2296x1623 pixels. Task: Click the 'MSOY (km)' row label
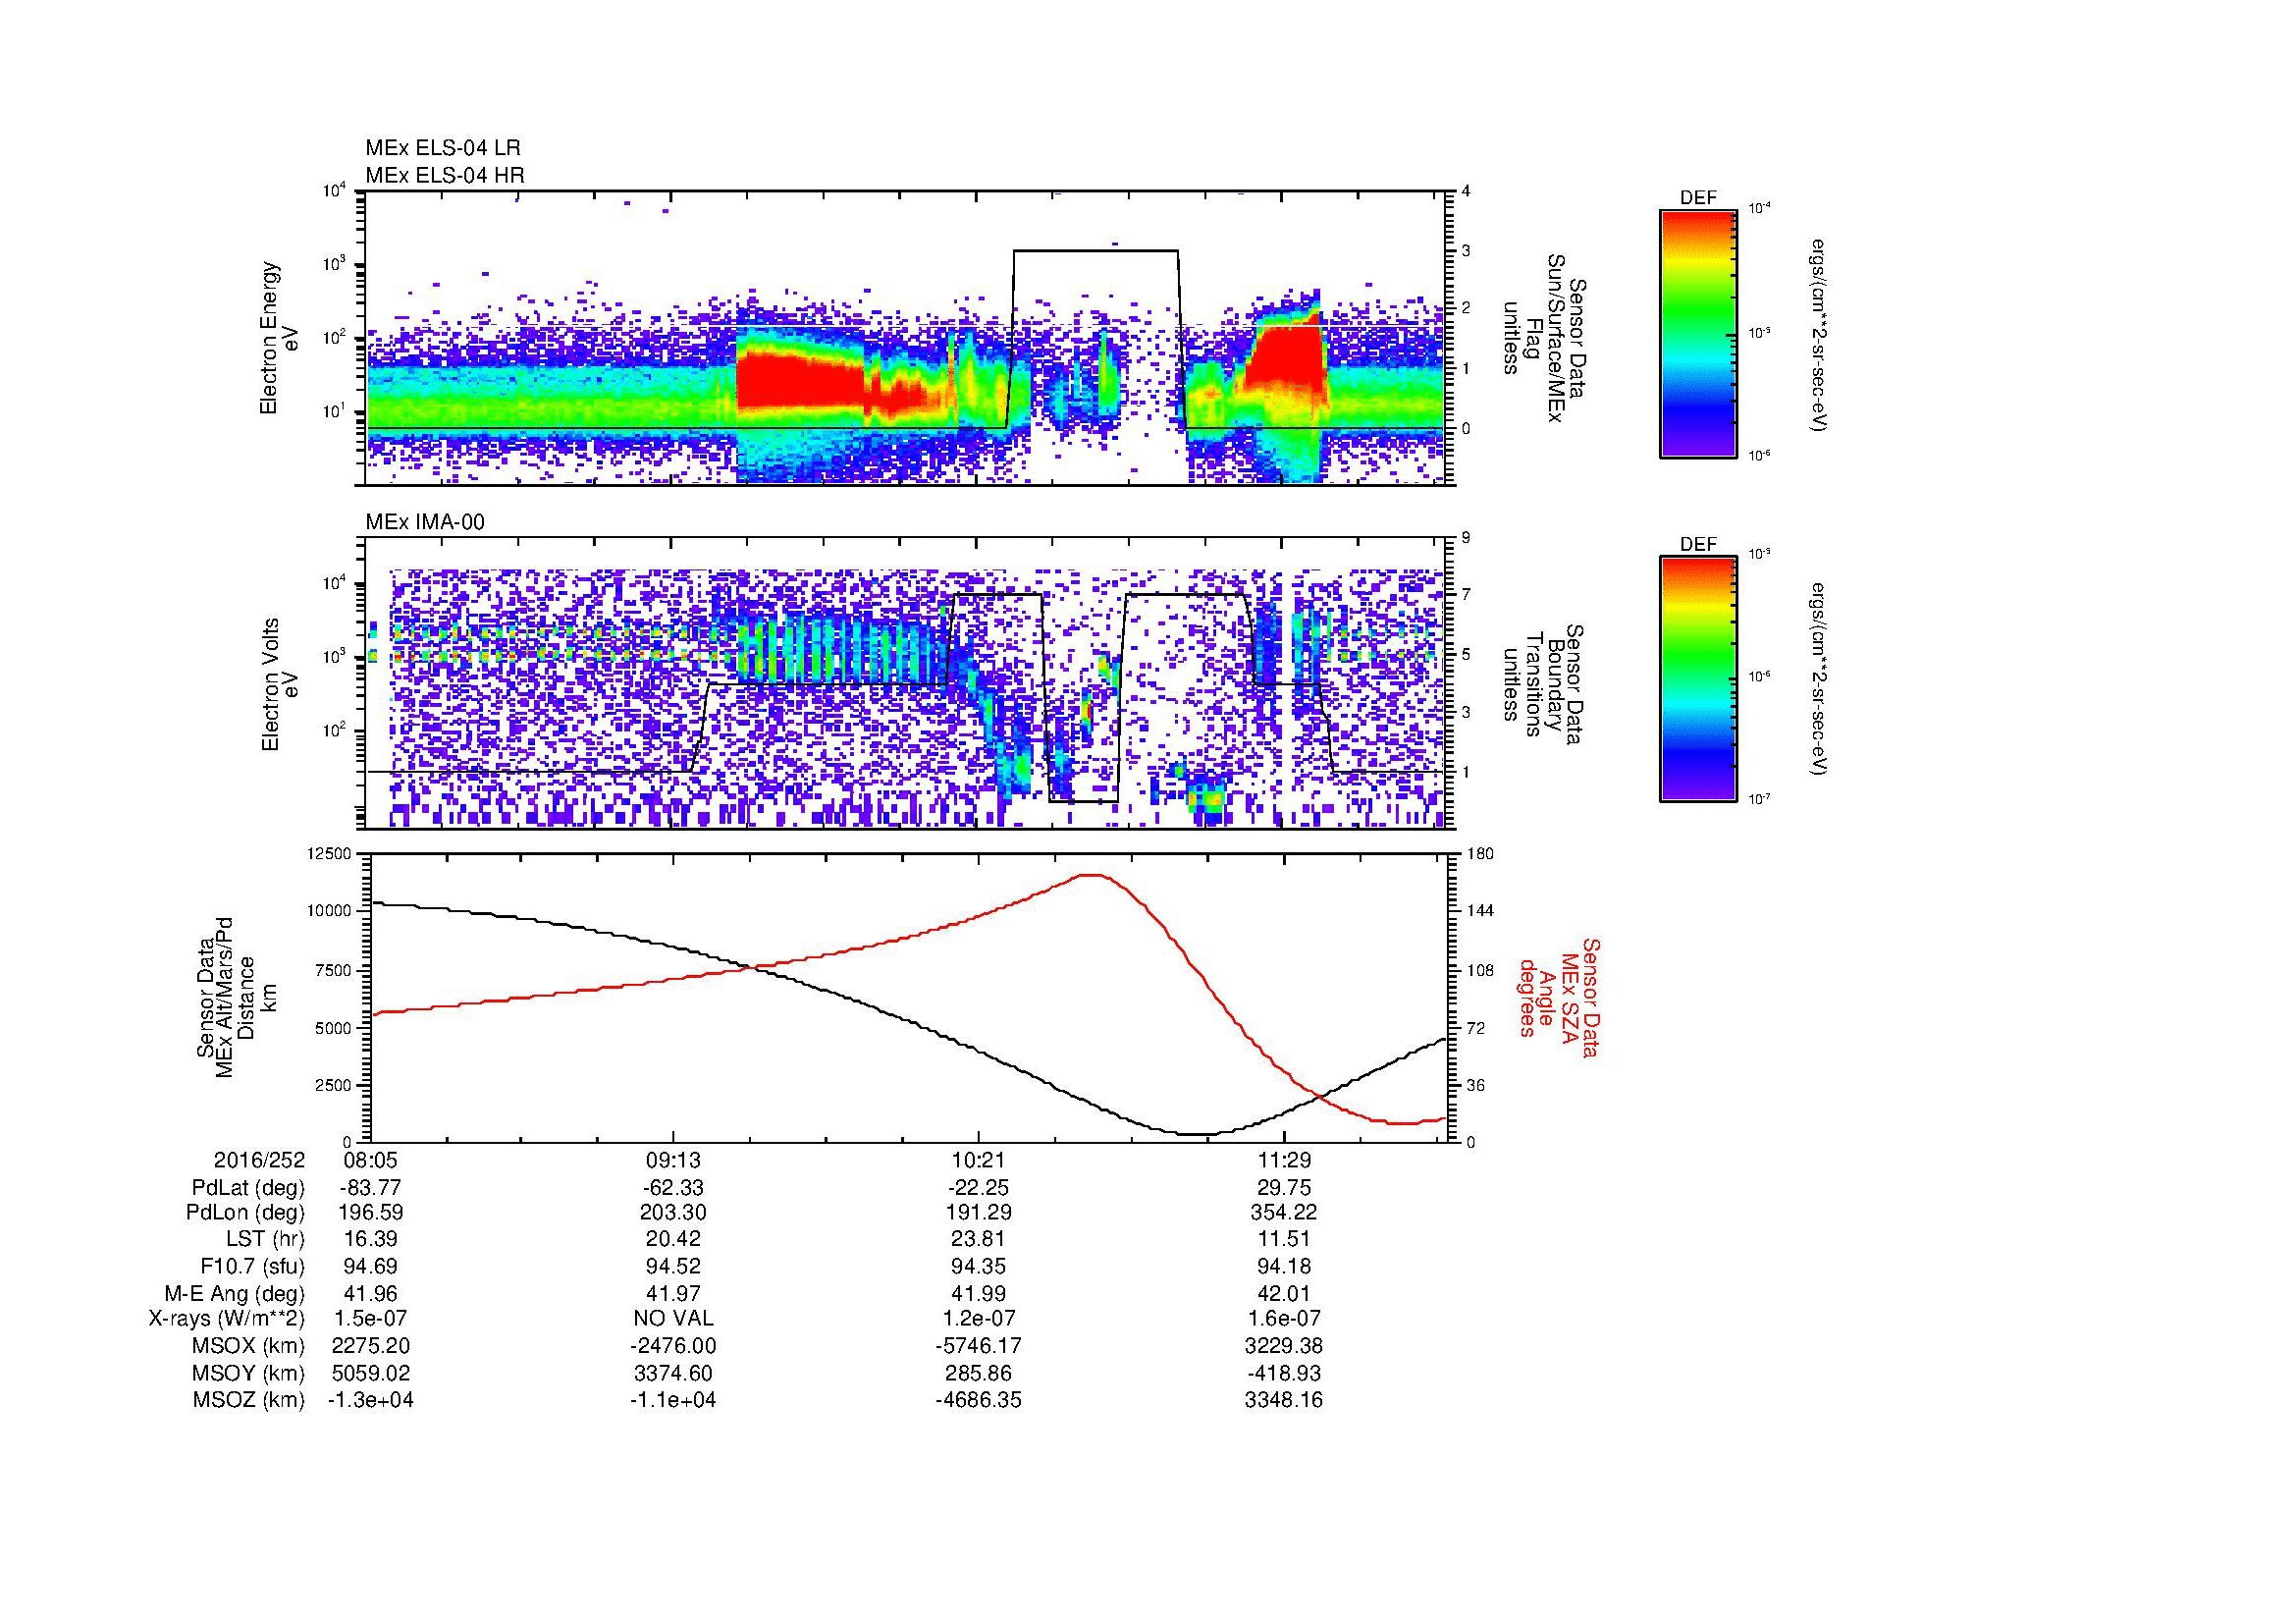(249, 1373)
